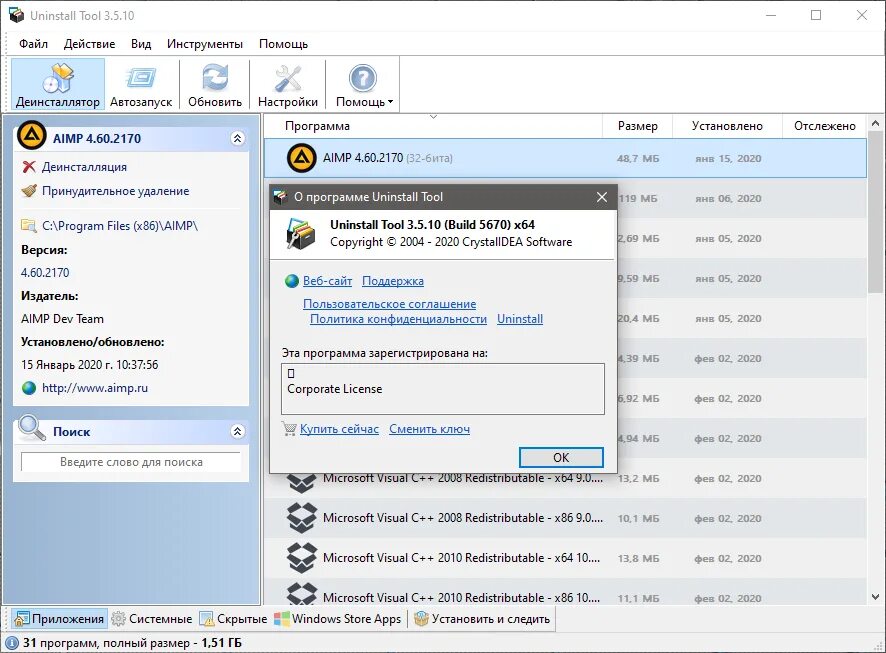Click the program list scrollbar thumb
Image resolution: width=886 pixels, height=653 pixels.
pyautogui.click(x=875, y=214)
